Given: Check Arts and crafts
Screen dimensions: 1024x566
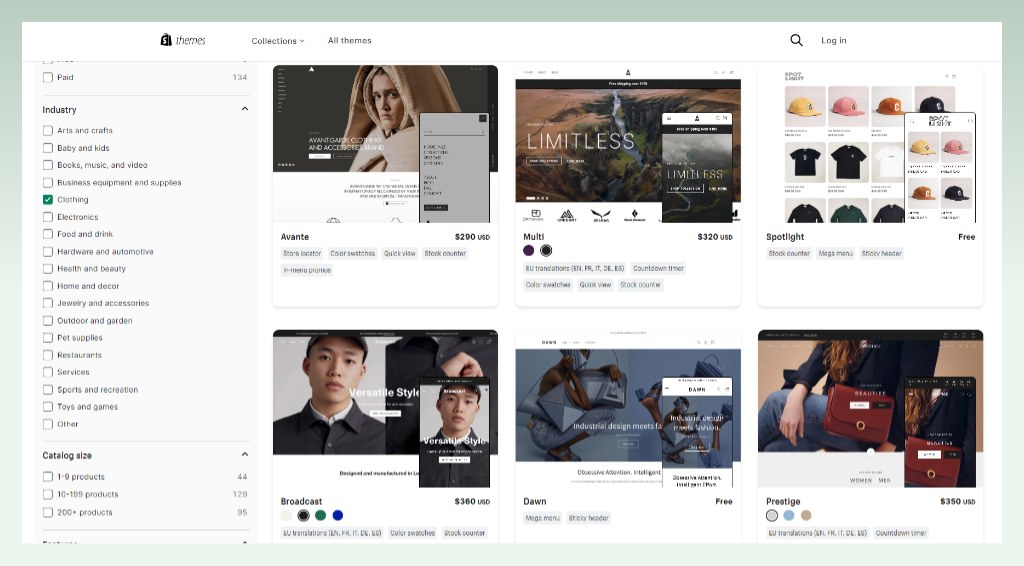Looking at the screenshot, I should click(x=48, y=131).
